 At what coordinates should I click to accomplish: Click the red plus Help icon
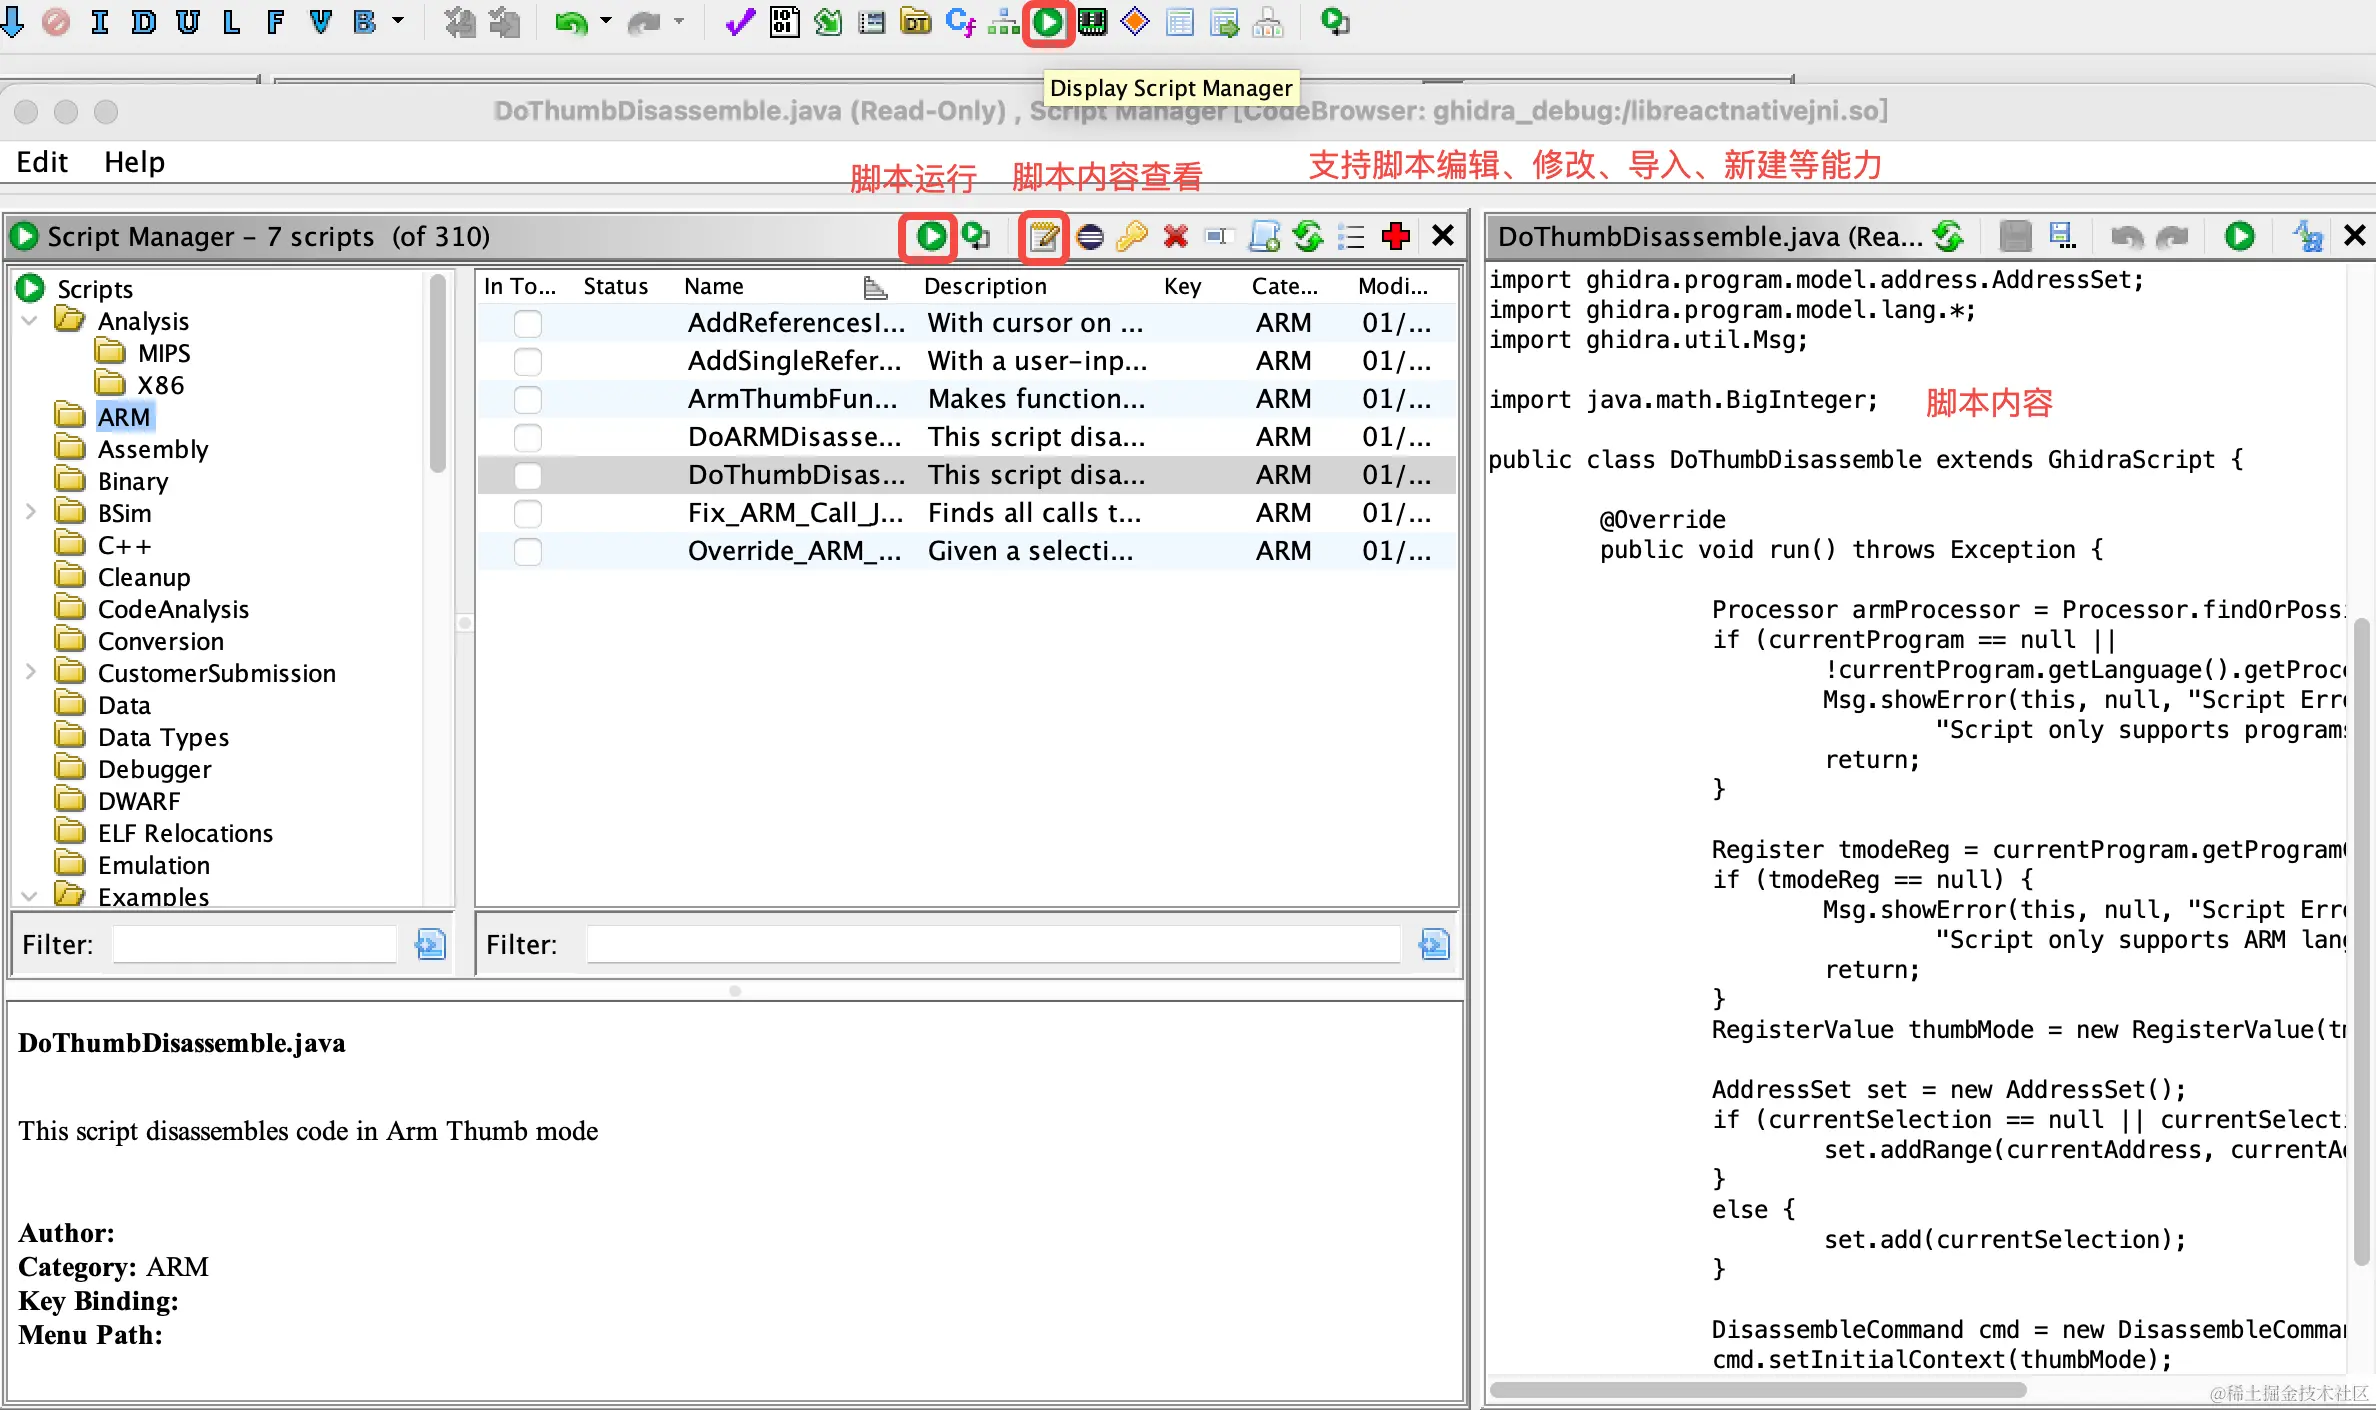pos(1395,237)
